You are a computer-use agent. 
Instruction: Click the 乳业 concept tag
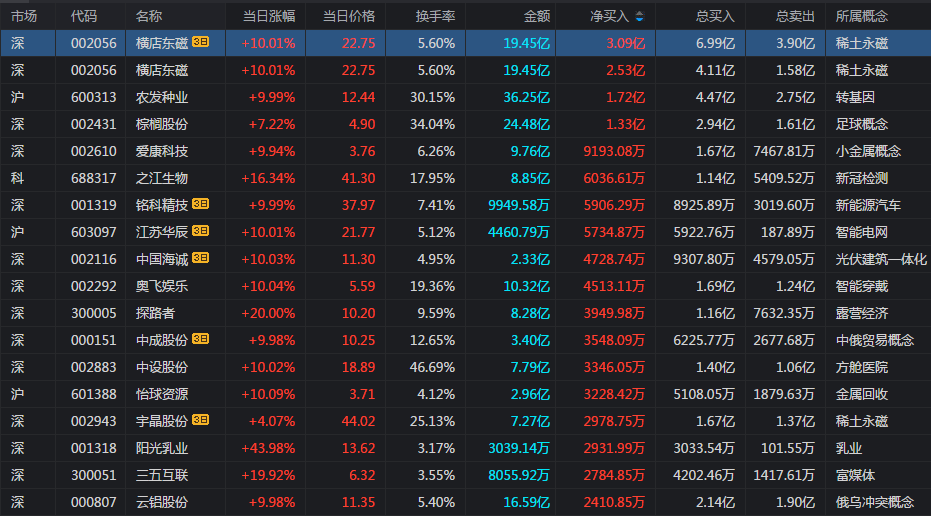[x=848, y=448]
